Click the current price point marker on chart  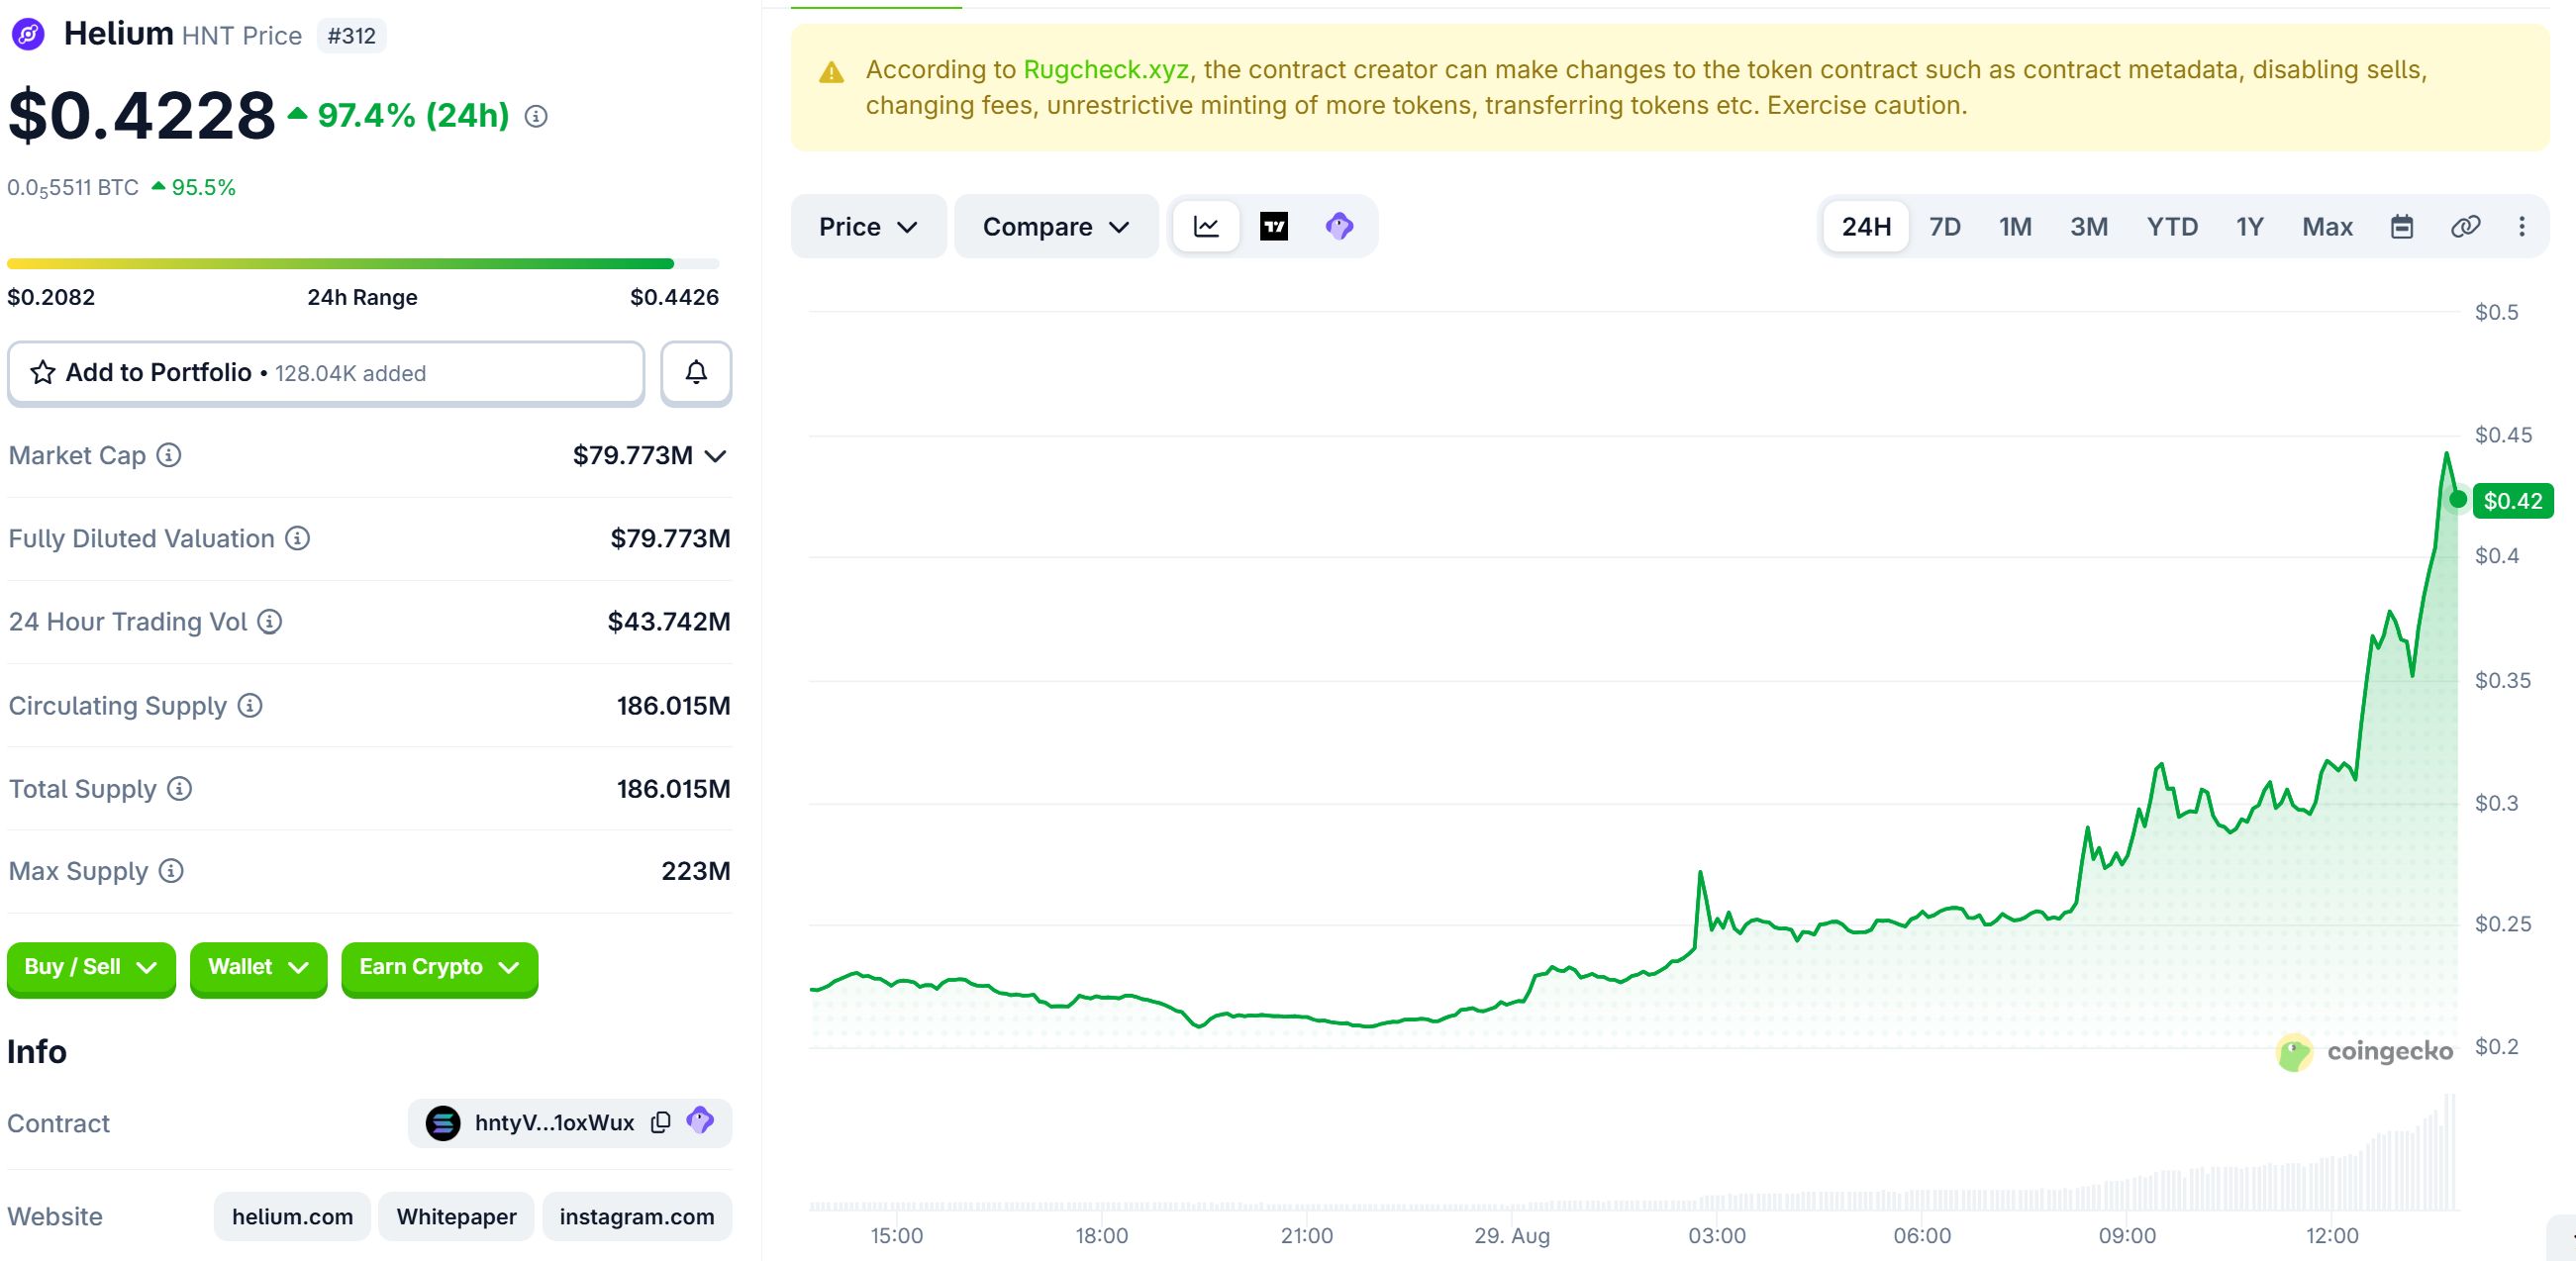pos(2458,499)
